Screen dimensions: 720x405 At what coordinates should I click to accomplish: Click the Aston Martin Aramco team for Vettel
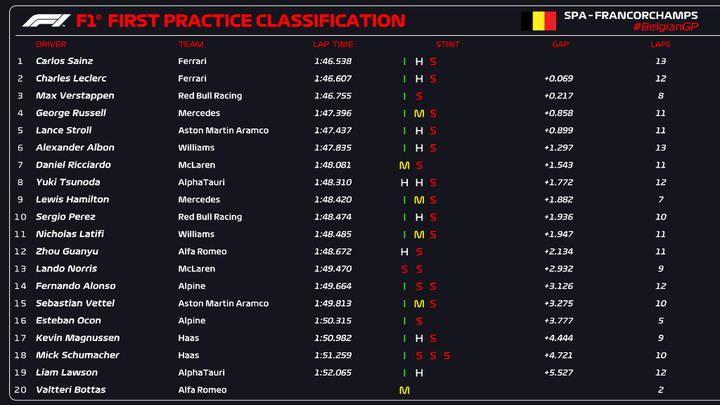[223, 304]
